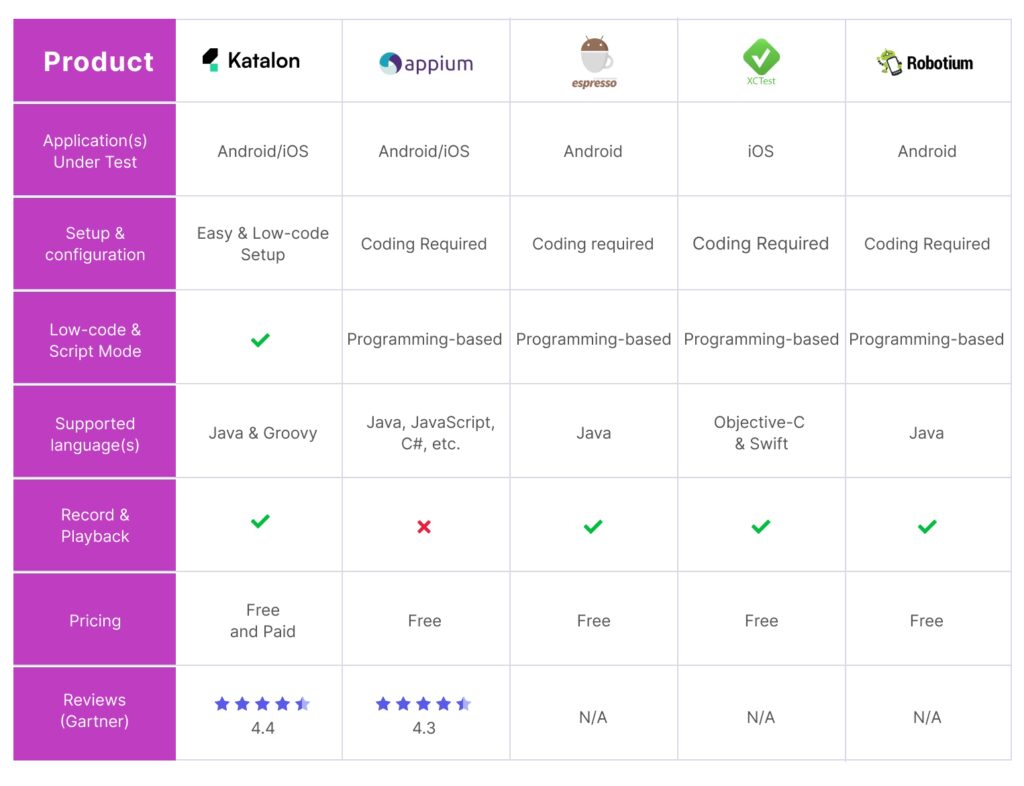Select the Supported language(s) row header
Image resolution: width=1024 pixels, height=786 pixels.
click(x=95, y=434)
